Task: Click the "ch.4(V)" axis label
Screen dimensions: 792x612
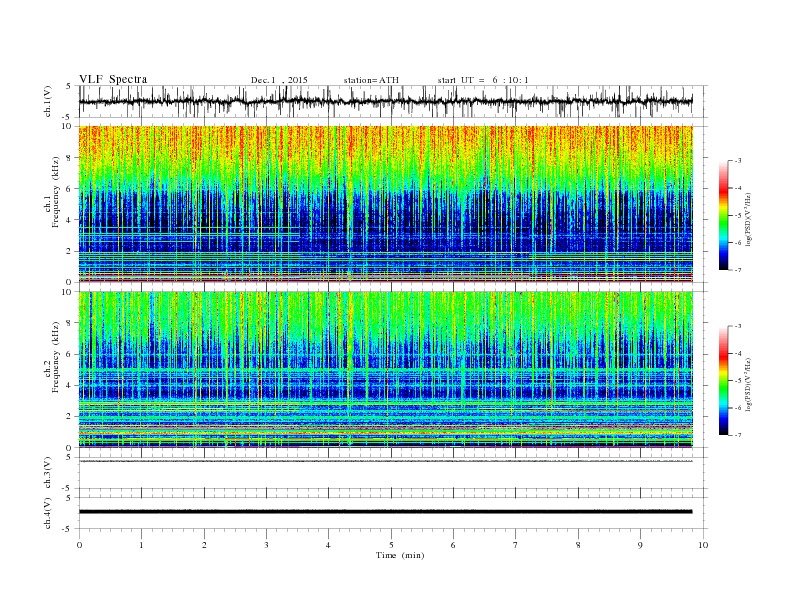Action: point(48,513)
